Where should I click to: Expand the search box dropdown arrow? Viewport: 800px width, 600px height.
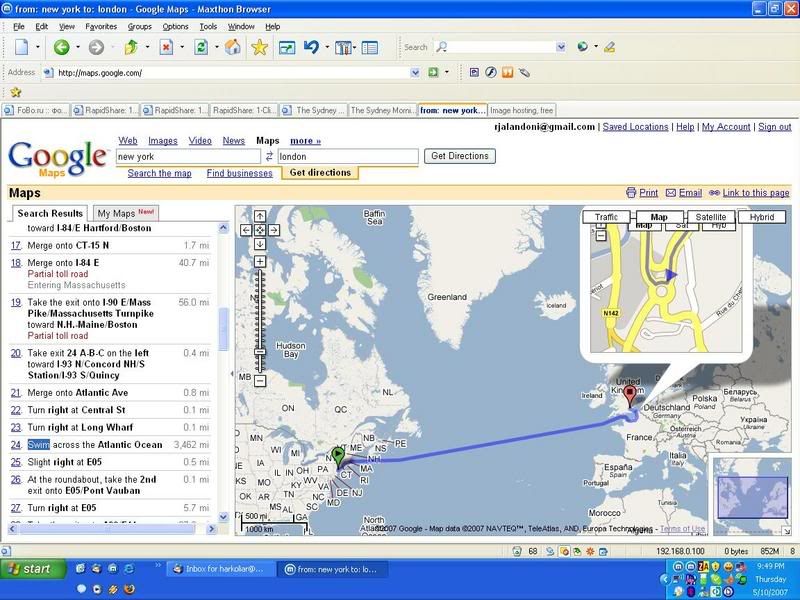tap(561, 47)
